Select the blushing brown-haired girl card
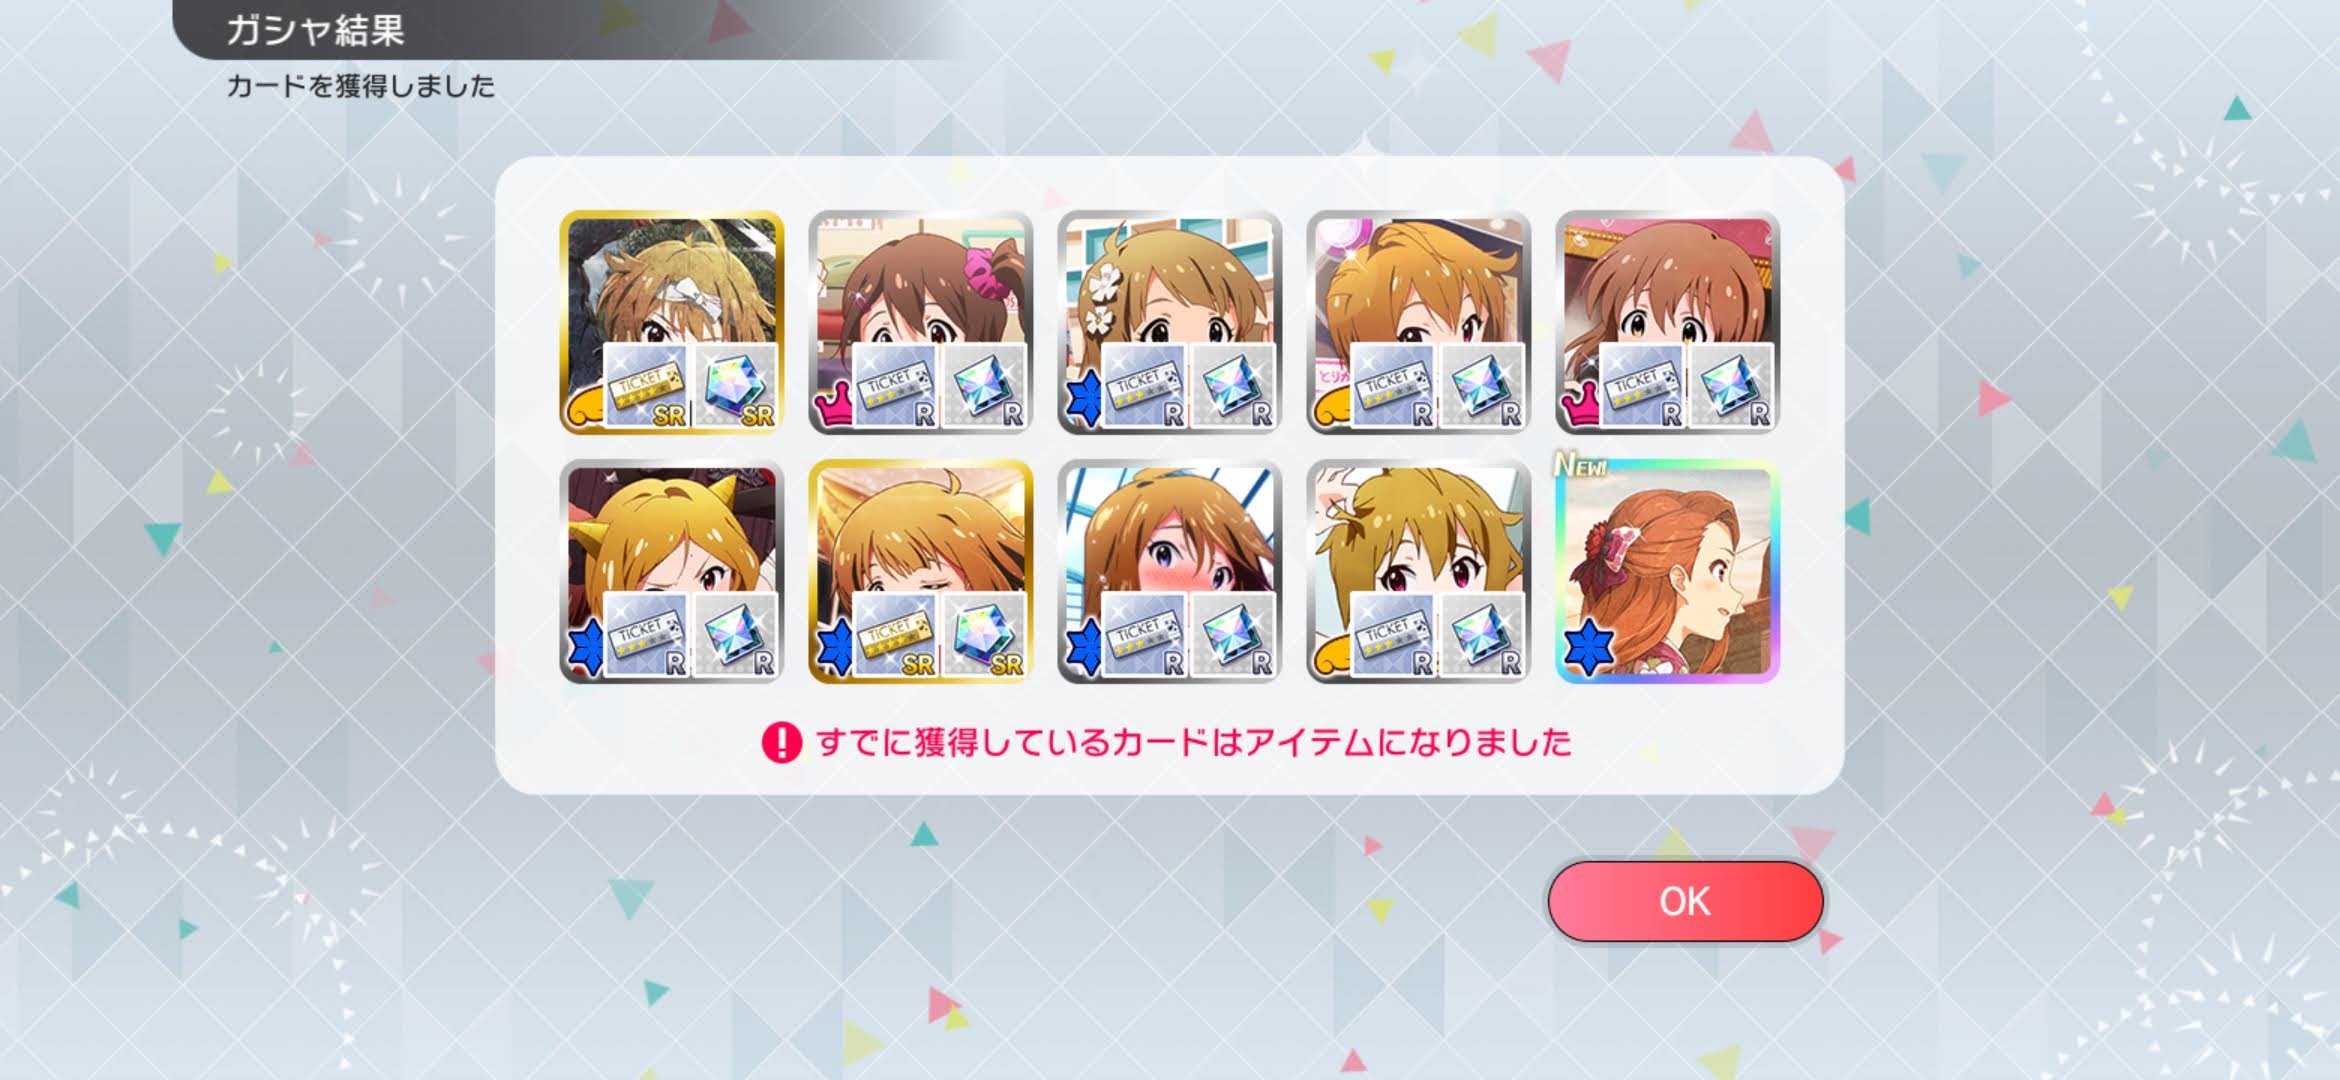2340x1080 pixels. click(x=1169, y=572)
